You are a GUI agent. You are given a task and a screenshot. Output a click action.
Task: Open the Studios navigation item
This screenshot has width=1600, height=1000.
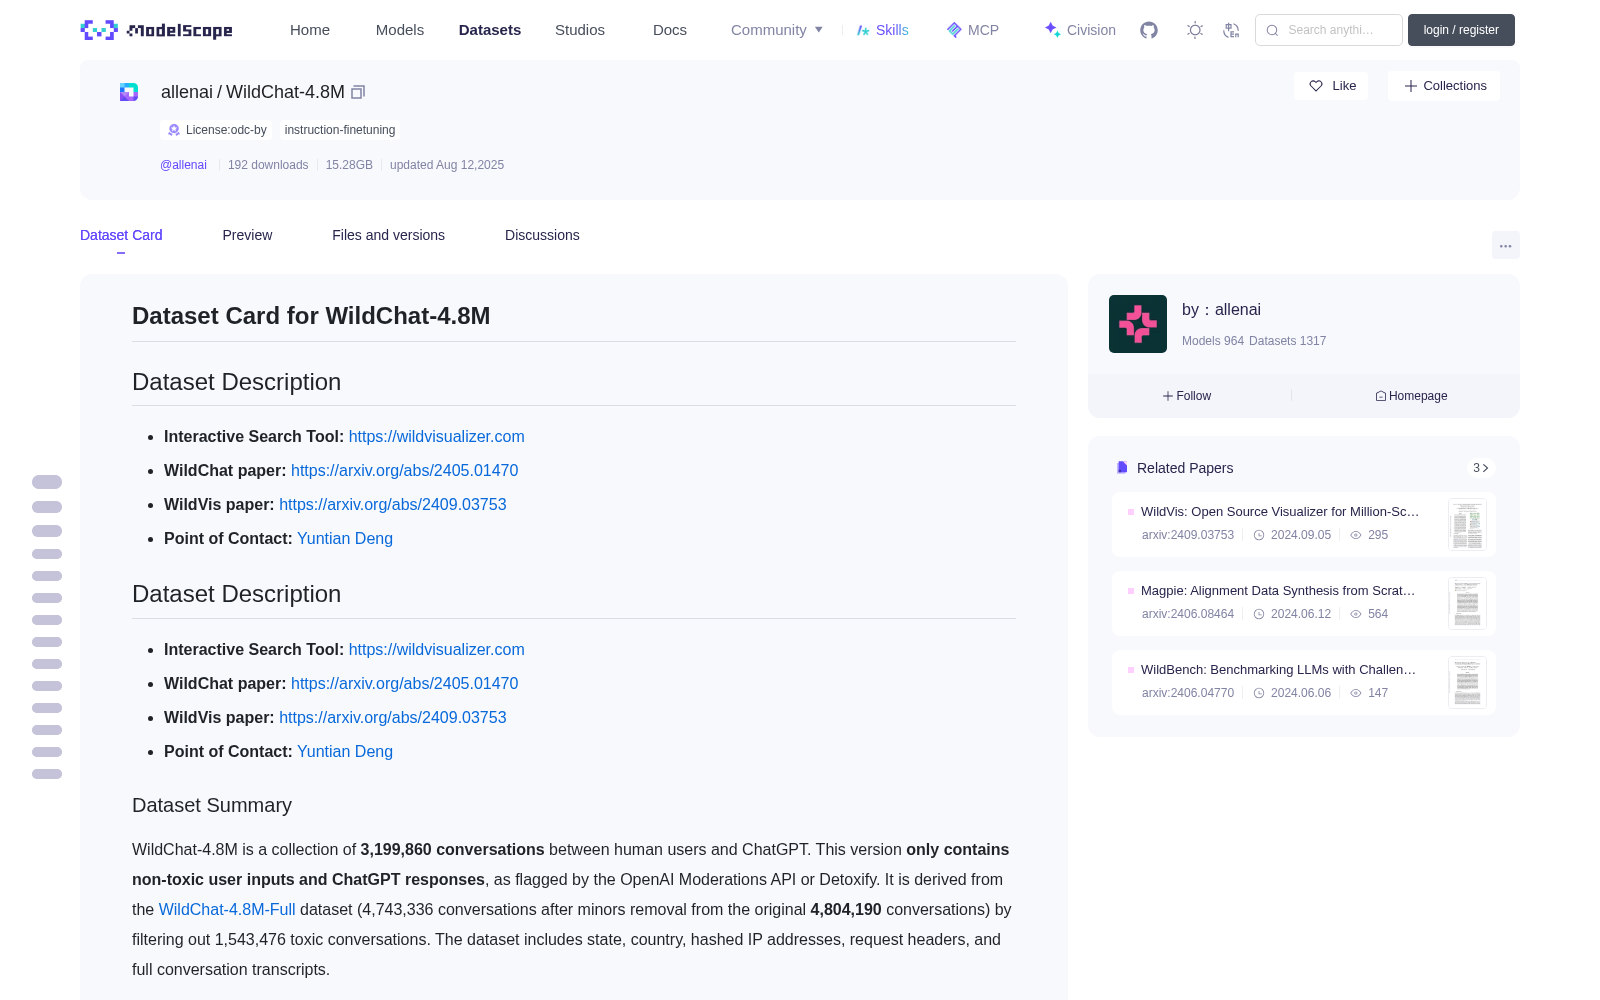(580, 30)
